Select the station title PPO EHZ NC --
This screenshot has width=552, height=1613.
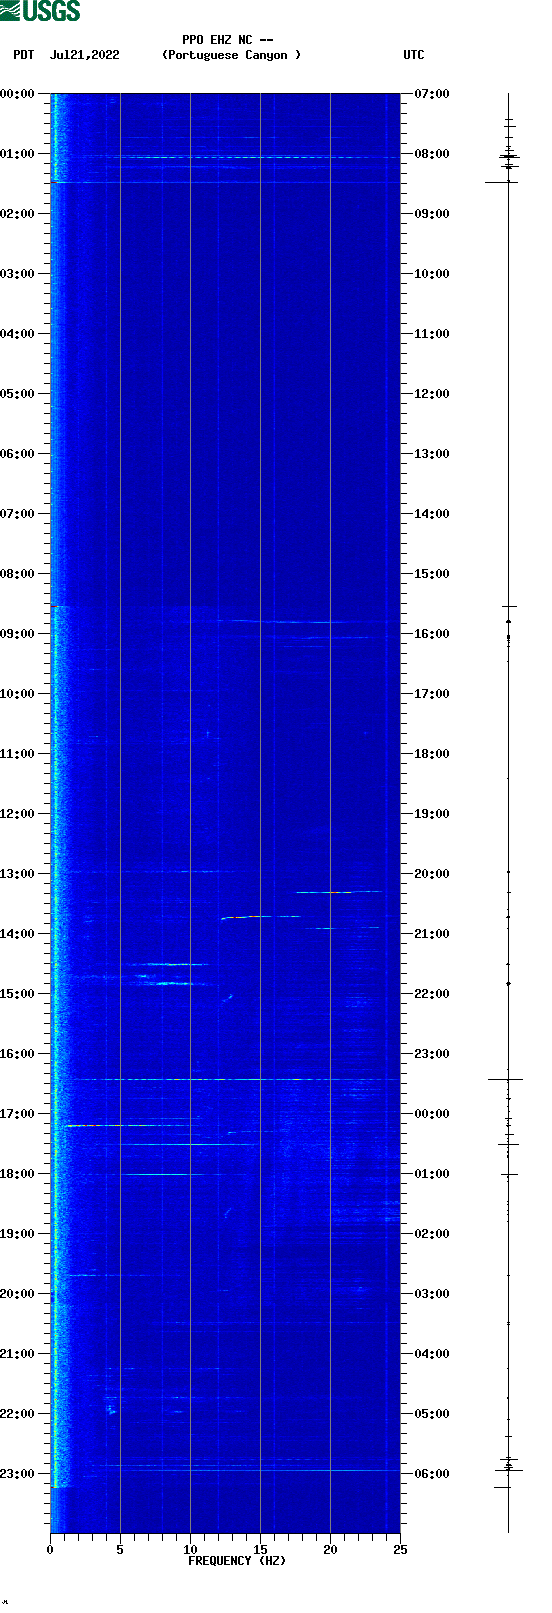pyautogui.click(x=228, y=40)
